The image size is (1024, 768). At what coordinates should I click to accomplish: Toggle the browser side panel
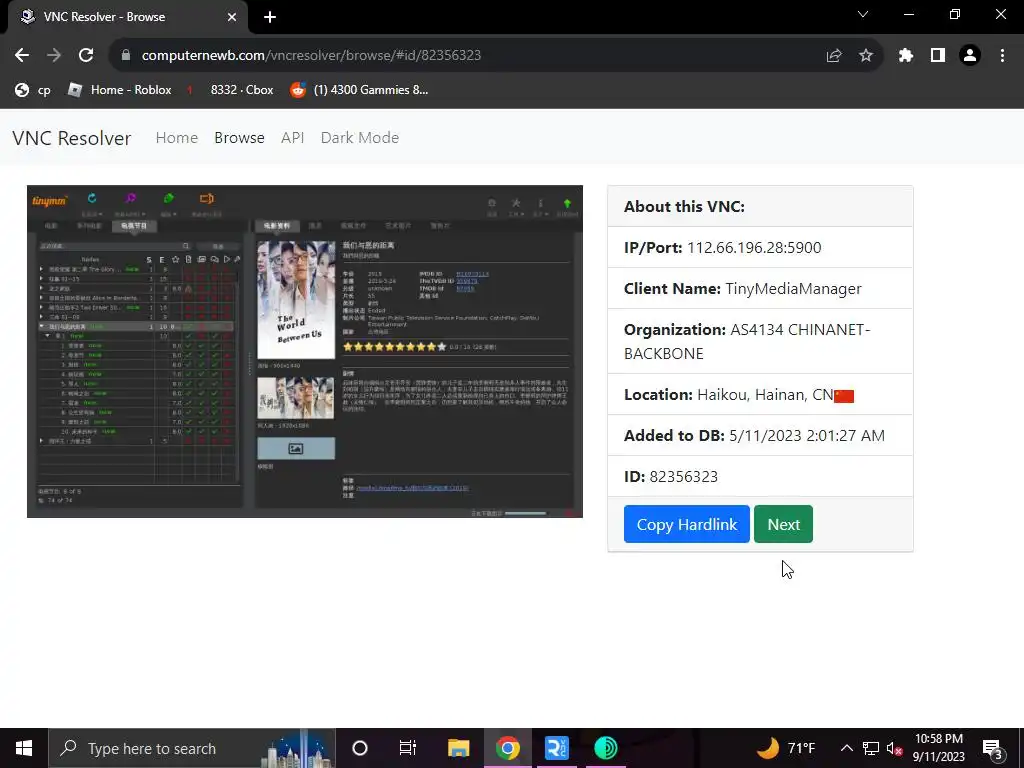coord(938,56)
